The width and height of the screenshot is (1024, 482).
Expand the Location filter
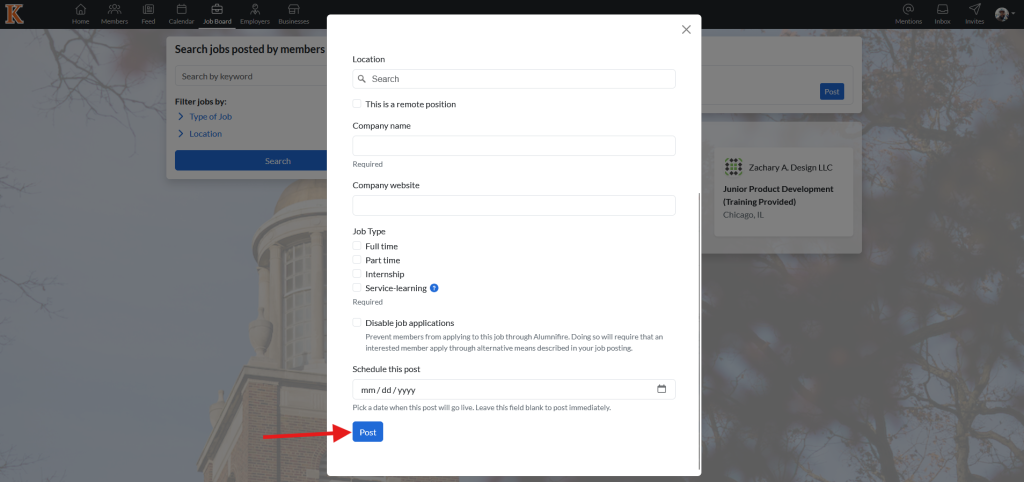(199, 134)
